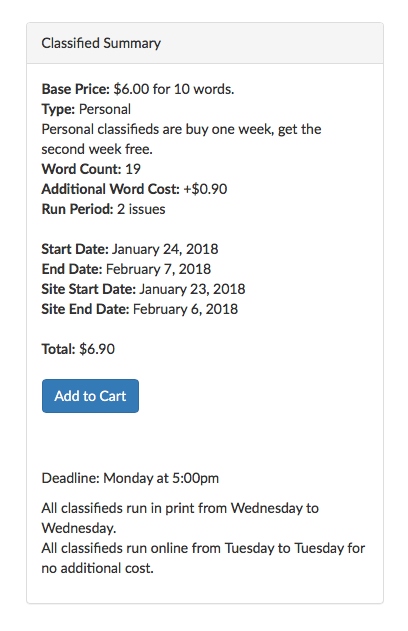This screenshot has width=408, height=631.
Task: Select the End Date February 7, 2018 line
Action: pos(126,269)
